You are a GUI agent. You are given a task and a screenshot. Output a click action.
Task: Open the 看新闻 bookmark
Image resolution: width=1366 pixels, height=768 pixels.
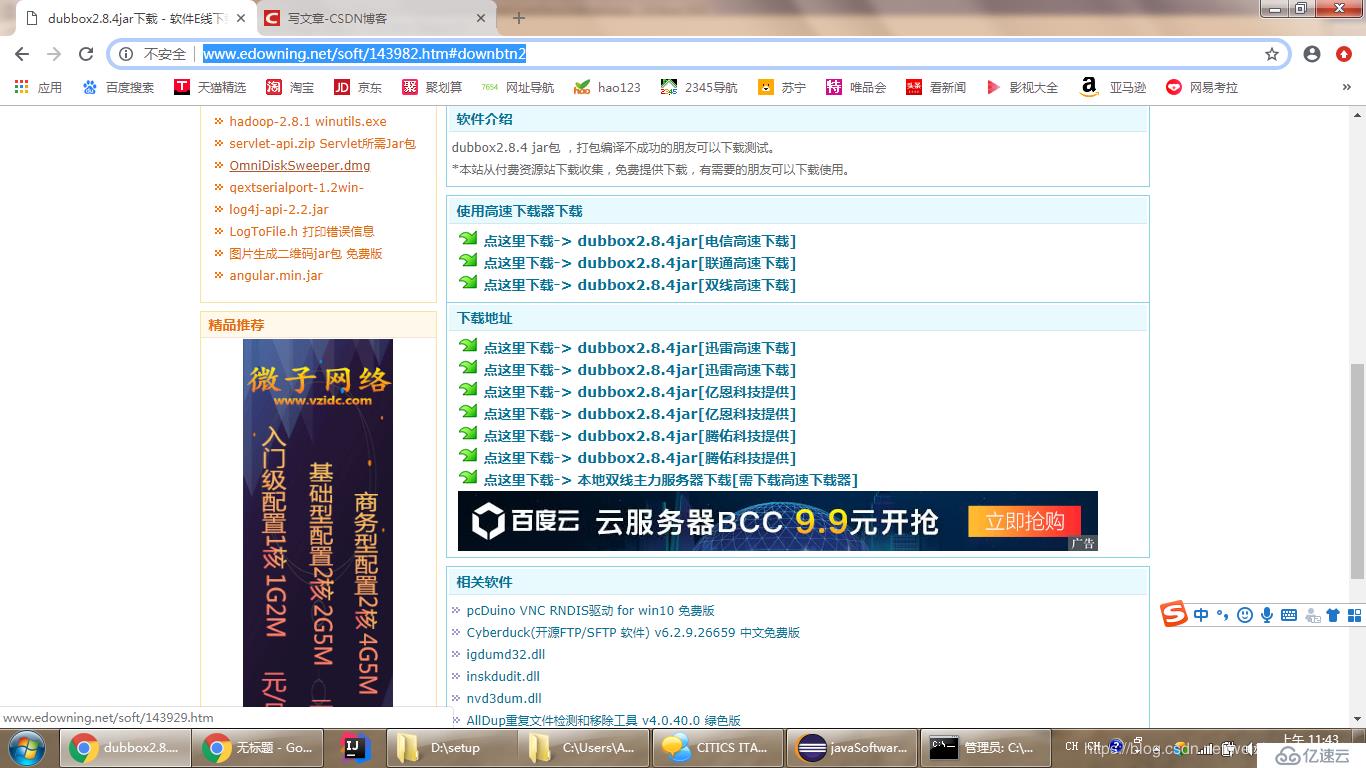[936, 87]
